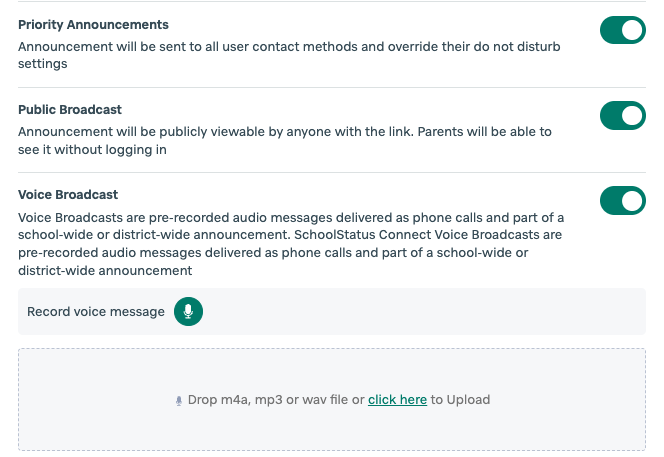Toggle the Voice Broadcast switch off
The image size is (664, 457).
point(622,200)
